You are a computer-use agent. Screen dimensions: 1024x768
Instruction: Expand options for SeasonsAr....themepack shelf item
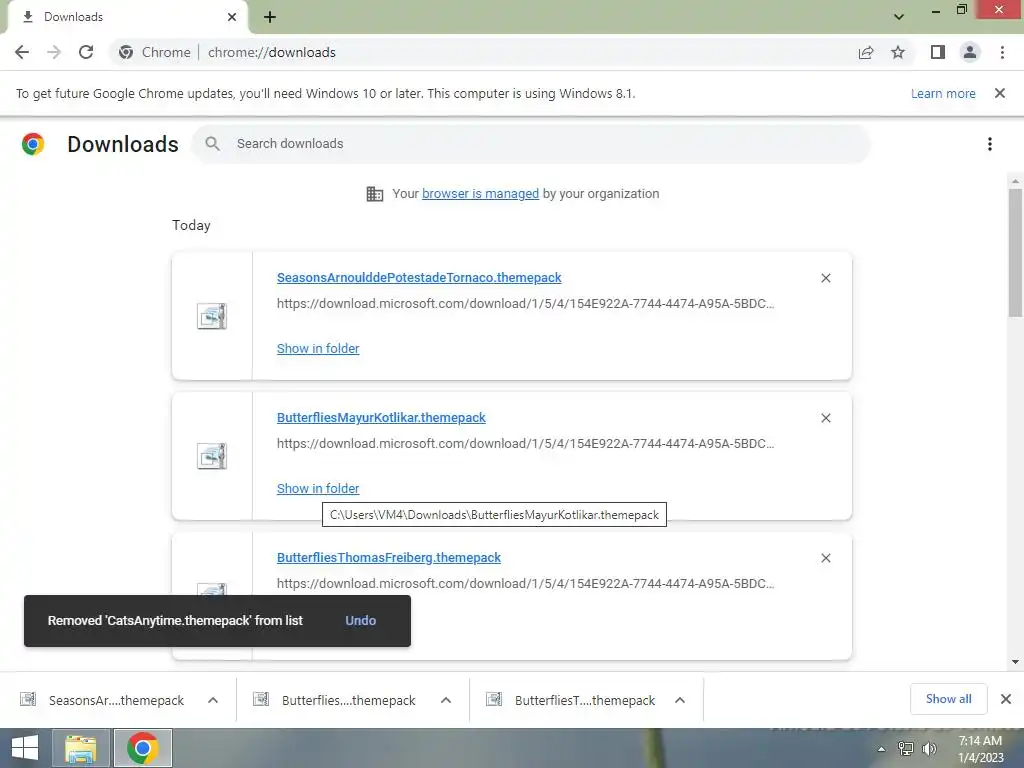coord(213,700)
